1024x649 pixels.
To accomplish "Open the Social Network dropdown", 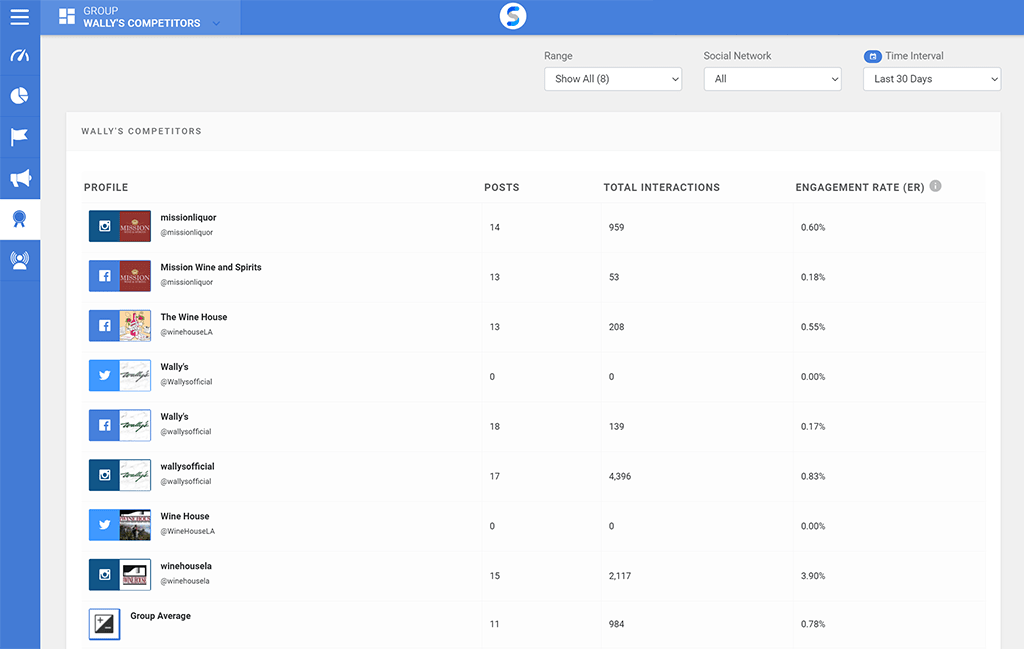I will coord(772,79).
